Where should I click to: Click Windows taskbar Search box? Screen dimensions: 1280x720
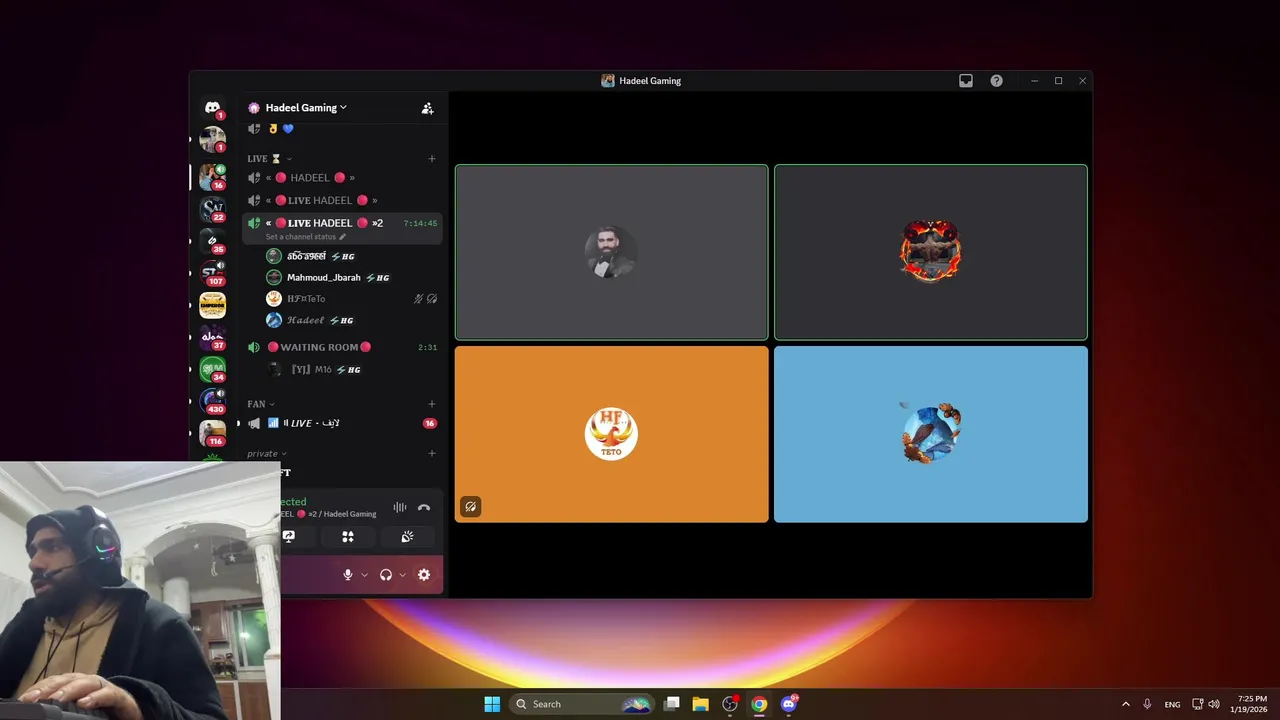[x=582, y=704]
